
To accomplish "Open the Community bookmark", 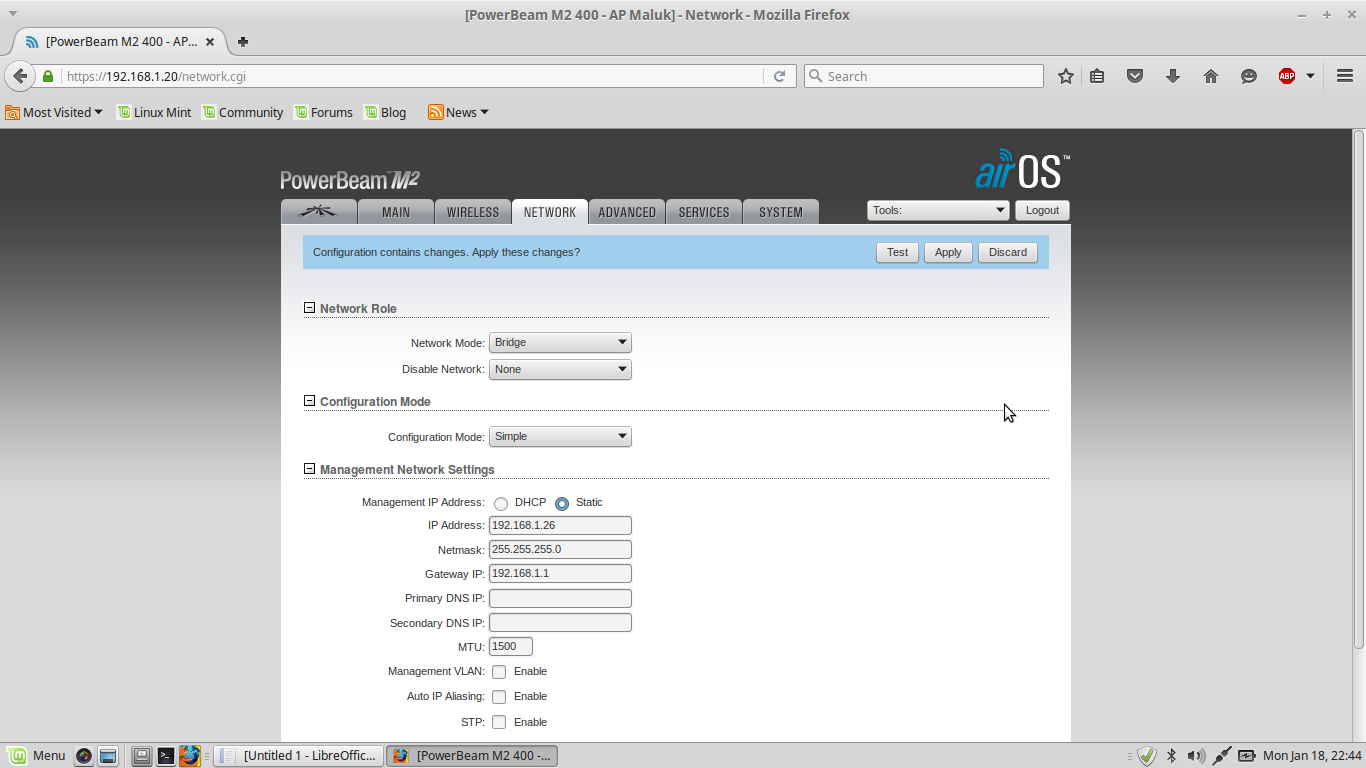I will 243,112.
